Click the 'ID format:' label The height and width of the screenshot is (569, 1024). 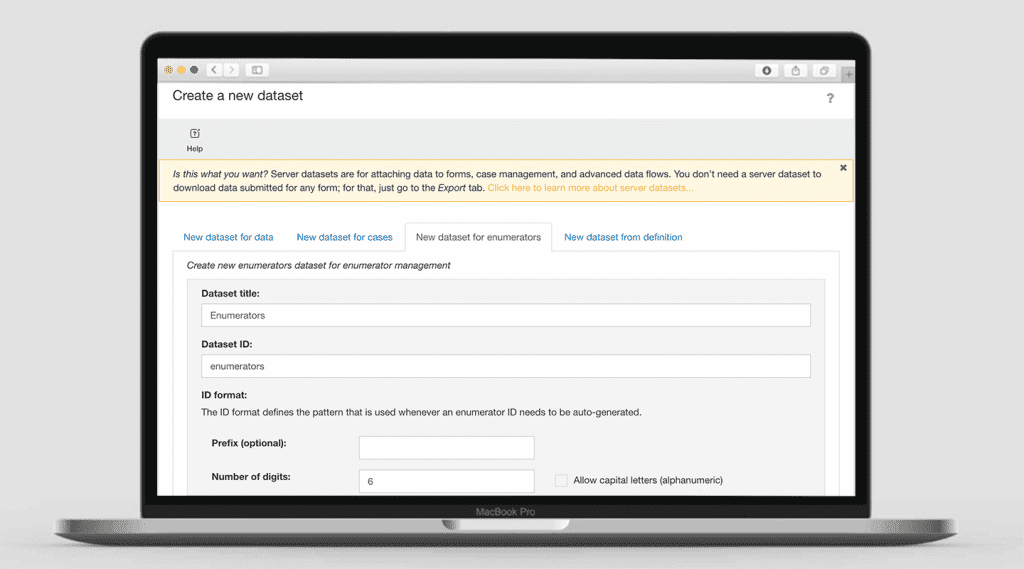click(224, 395)
